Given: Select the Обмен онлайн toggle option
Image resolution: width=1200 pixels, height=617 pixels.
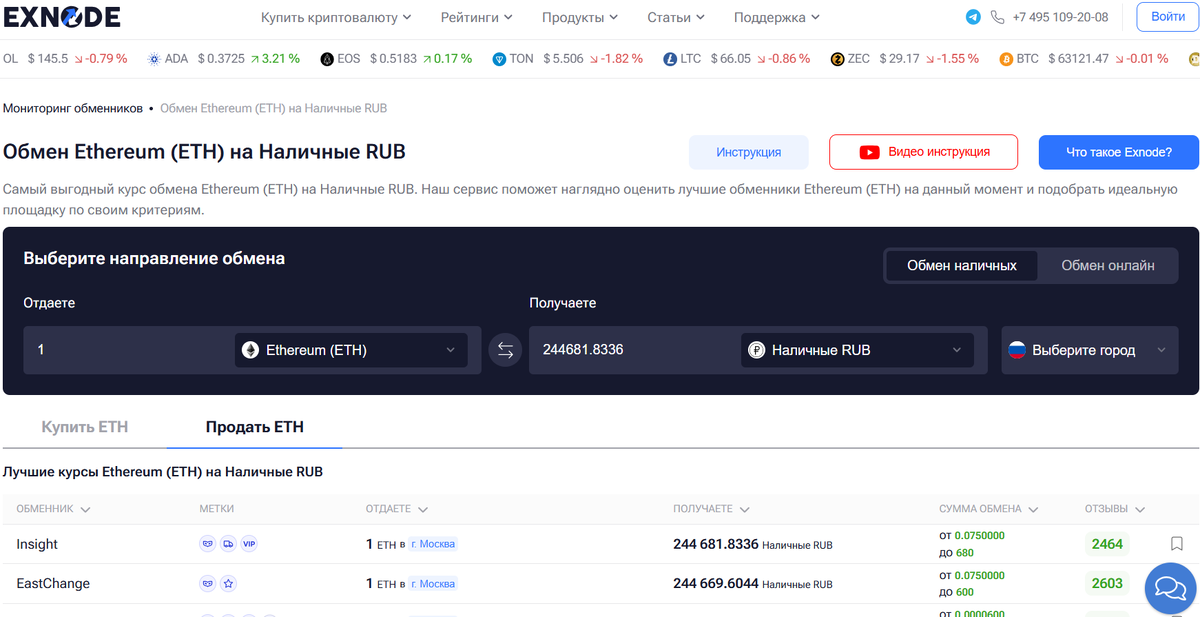Looking at the screenshot, I should click(1108, 265).
